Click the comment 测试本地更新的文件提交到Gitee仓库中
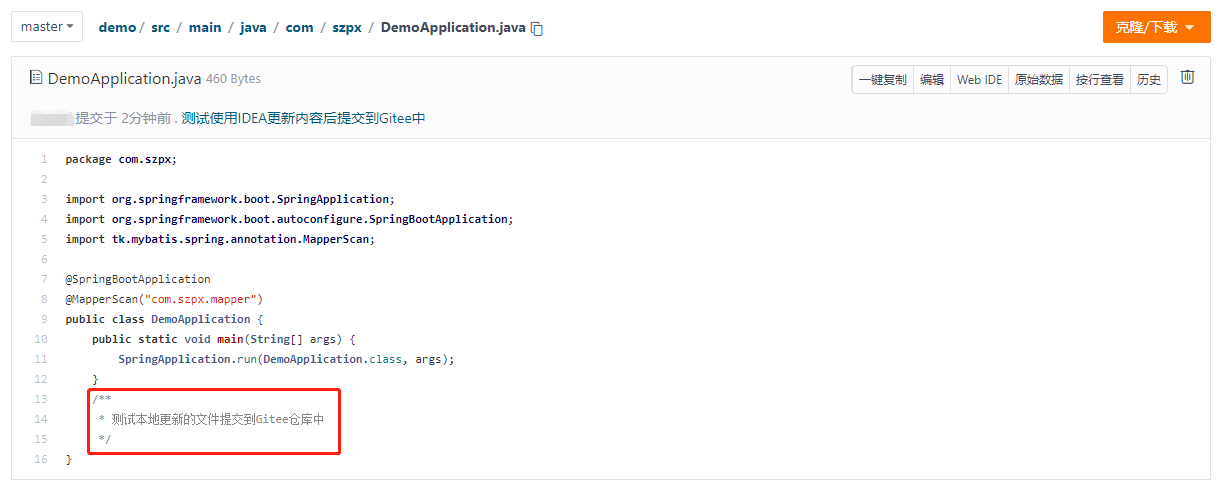This screenshot has height=484, width=1221. click(x=218, y=419)
